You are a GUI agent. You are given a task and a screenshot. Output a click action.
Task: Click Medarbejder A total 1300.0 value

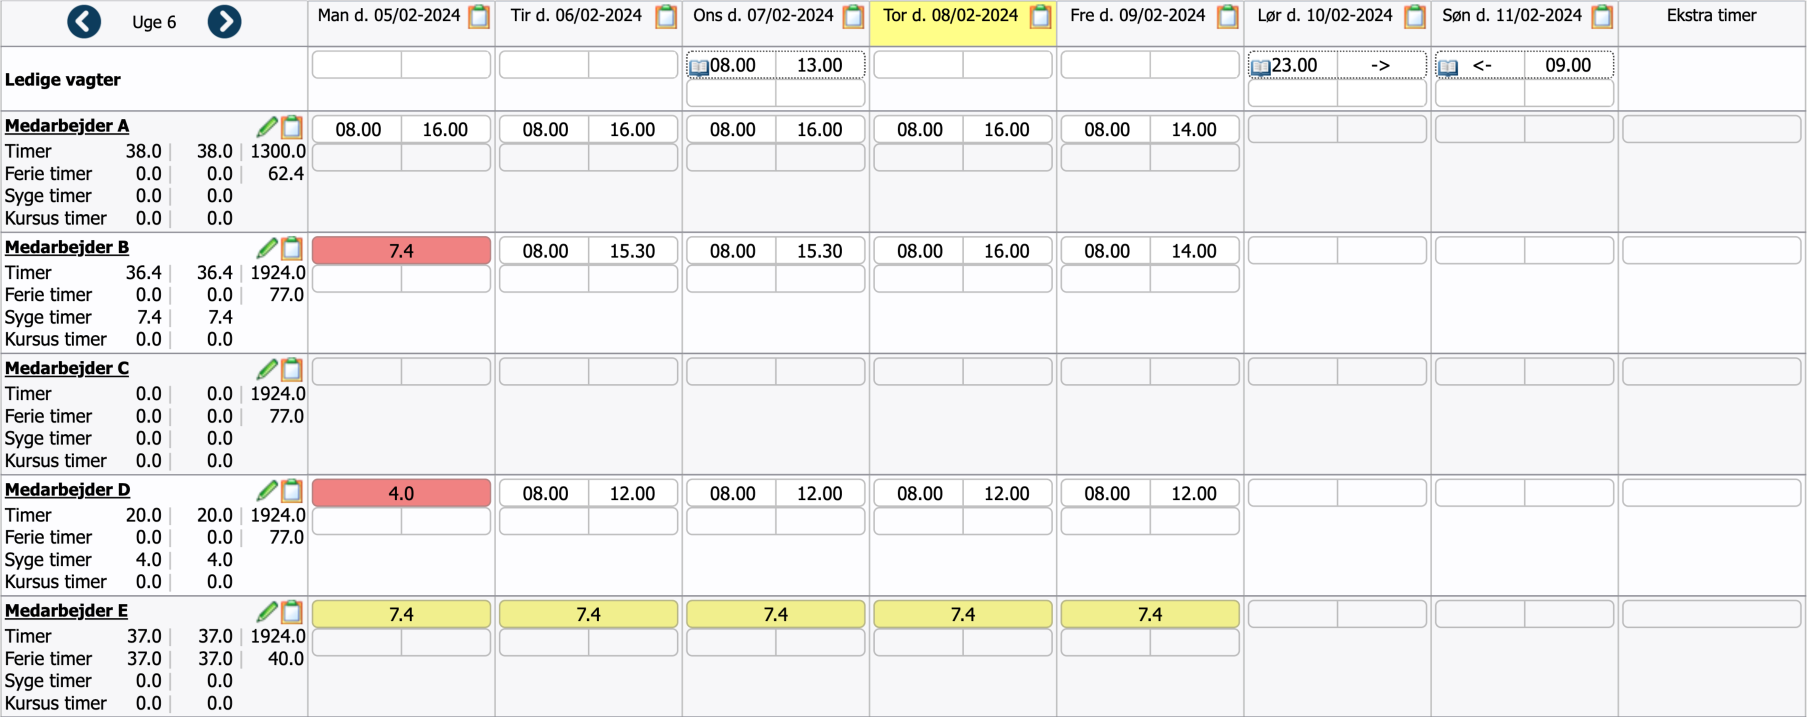(x=278, y=152)
